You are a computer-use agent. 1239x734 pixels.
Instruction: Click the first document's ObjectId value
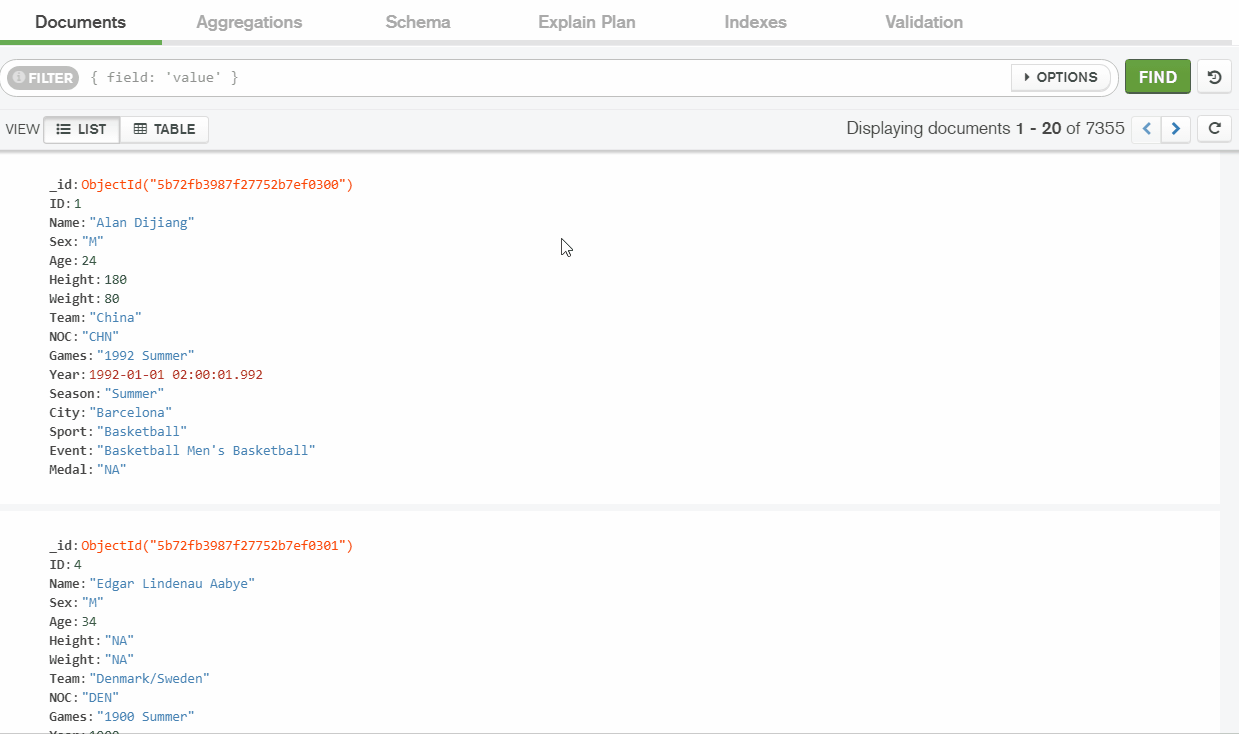(217, 185)
